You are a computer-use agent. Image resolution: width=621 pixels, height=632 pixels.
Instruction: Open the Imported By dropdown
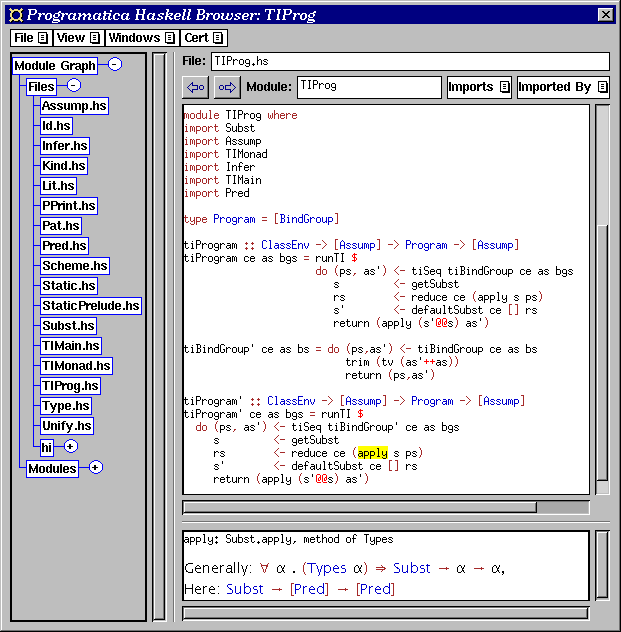[x=562, y=88]
